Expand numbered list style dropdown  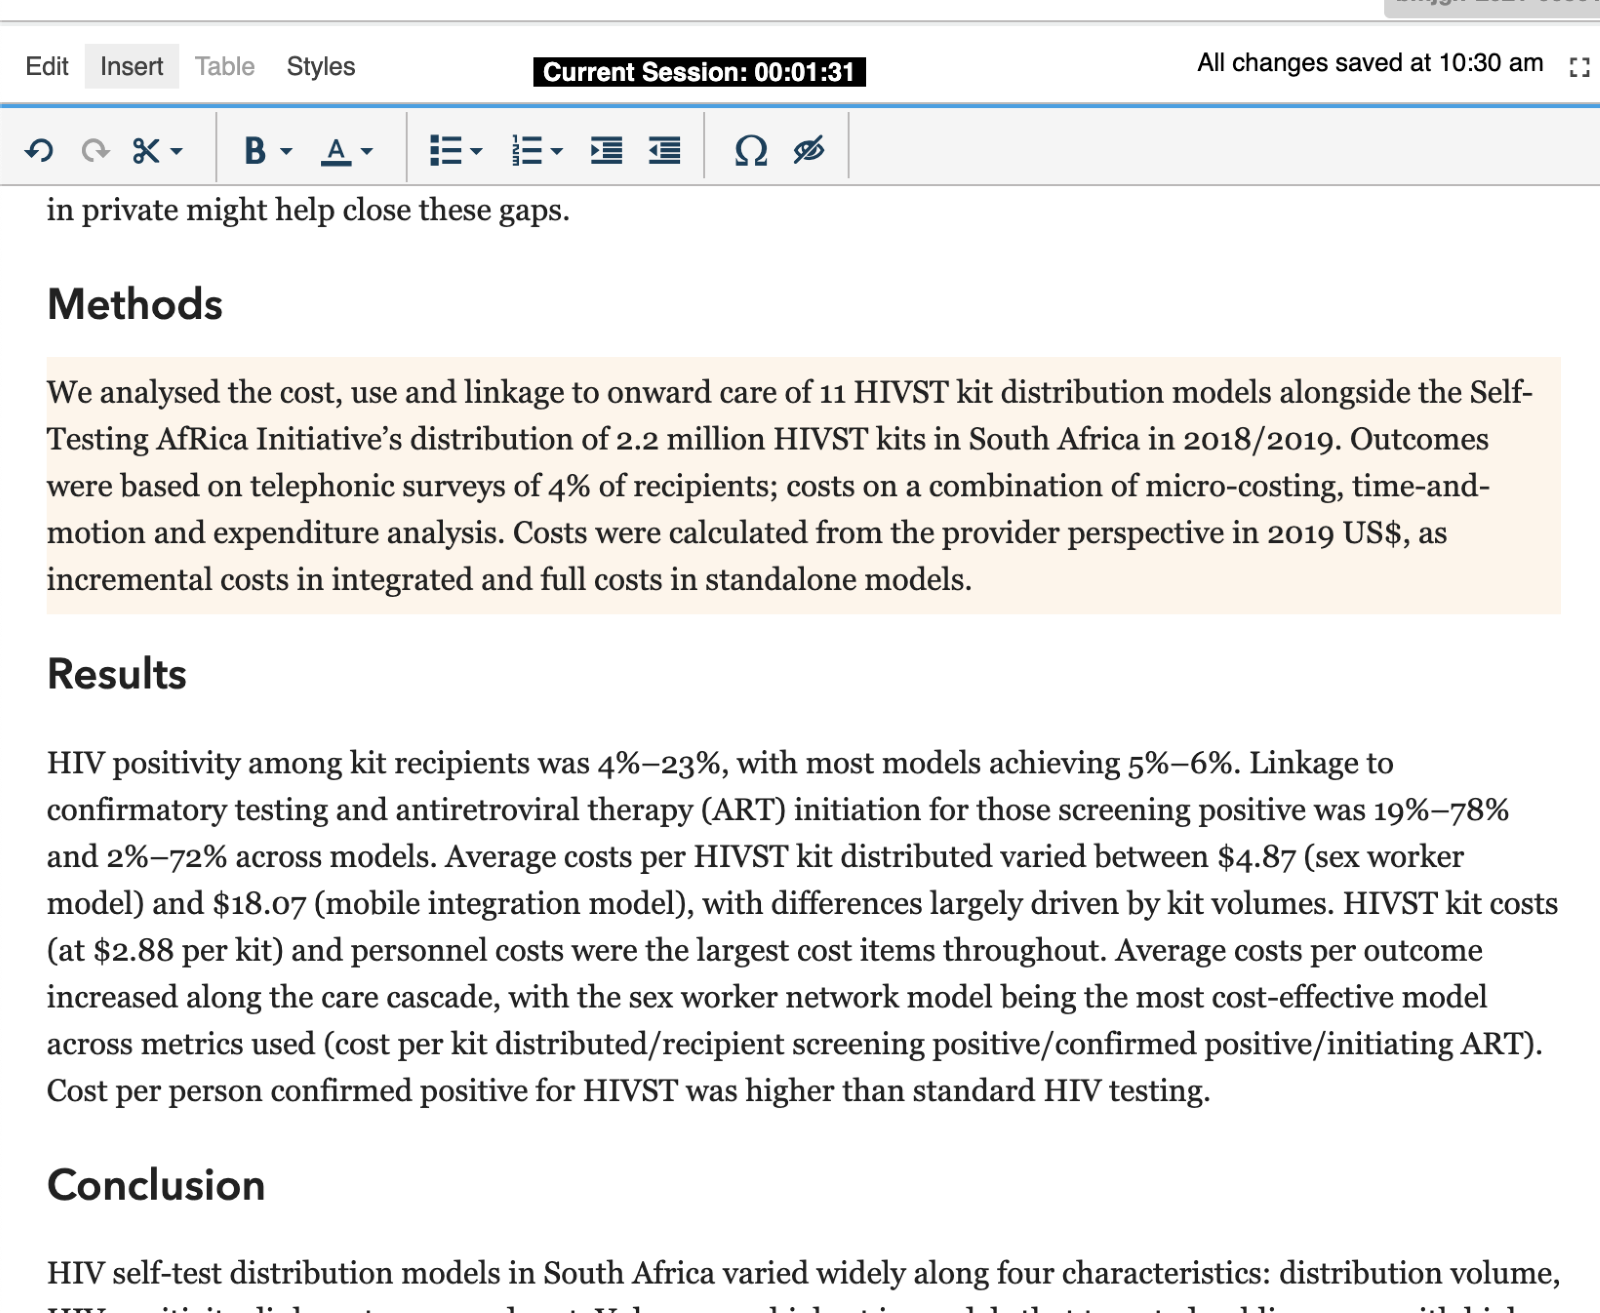pyautogui.click(x=557, y=152)
